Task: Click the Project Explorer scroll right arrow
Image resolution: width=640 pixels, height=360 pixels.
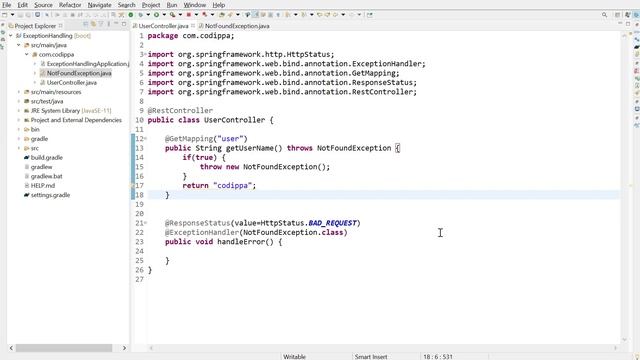Action: tap(124, 348)
